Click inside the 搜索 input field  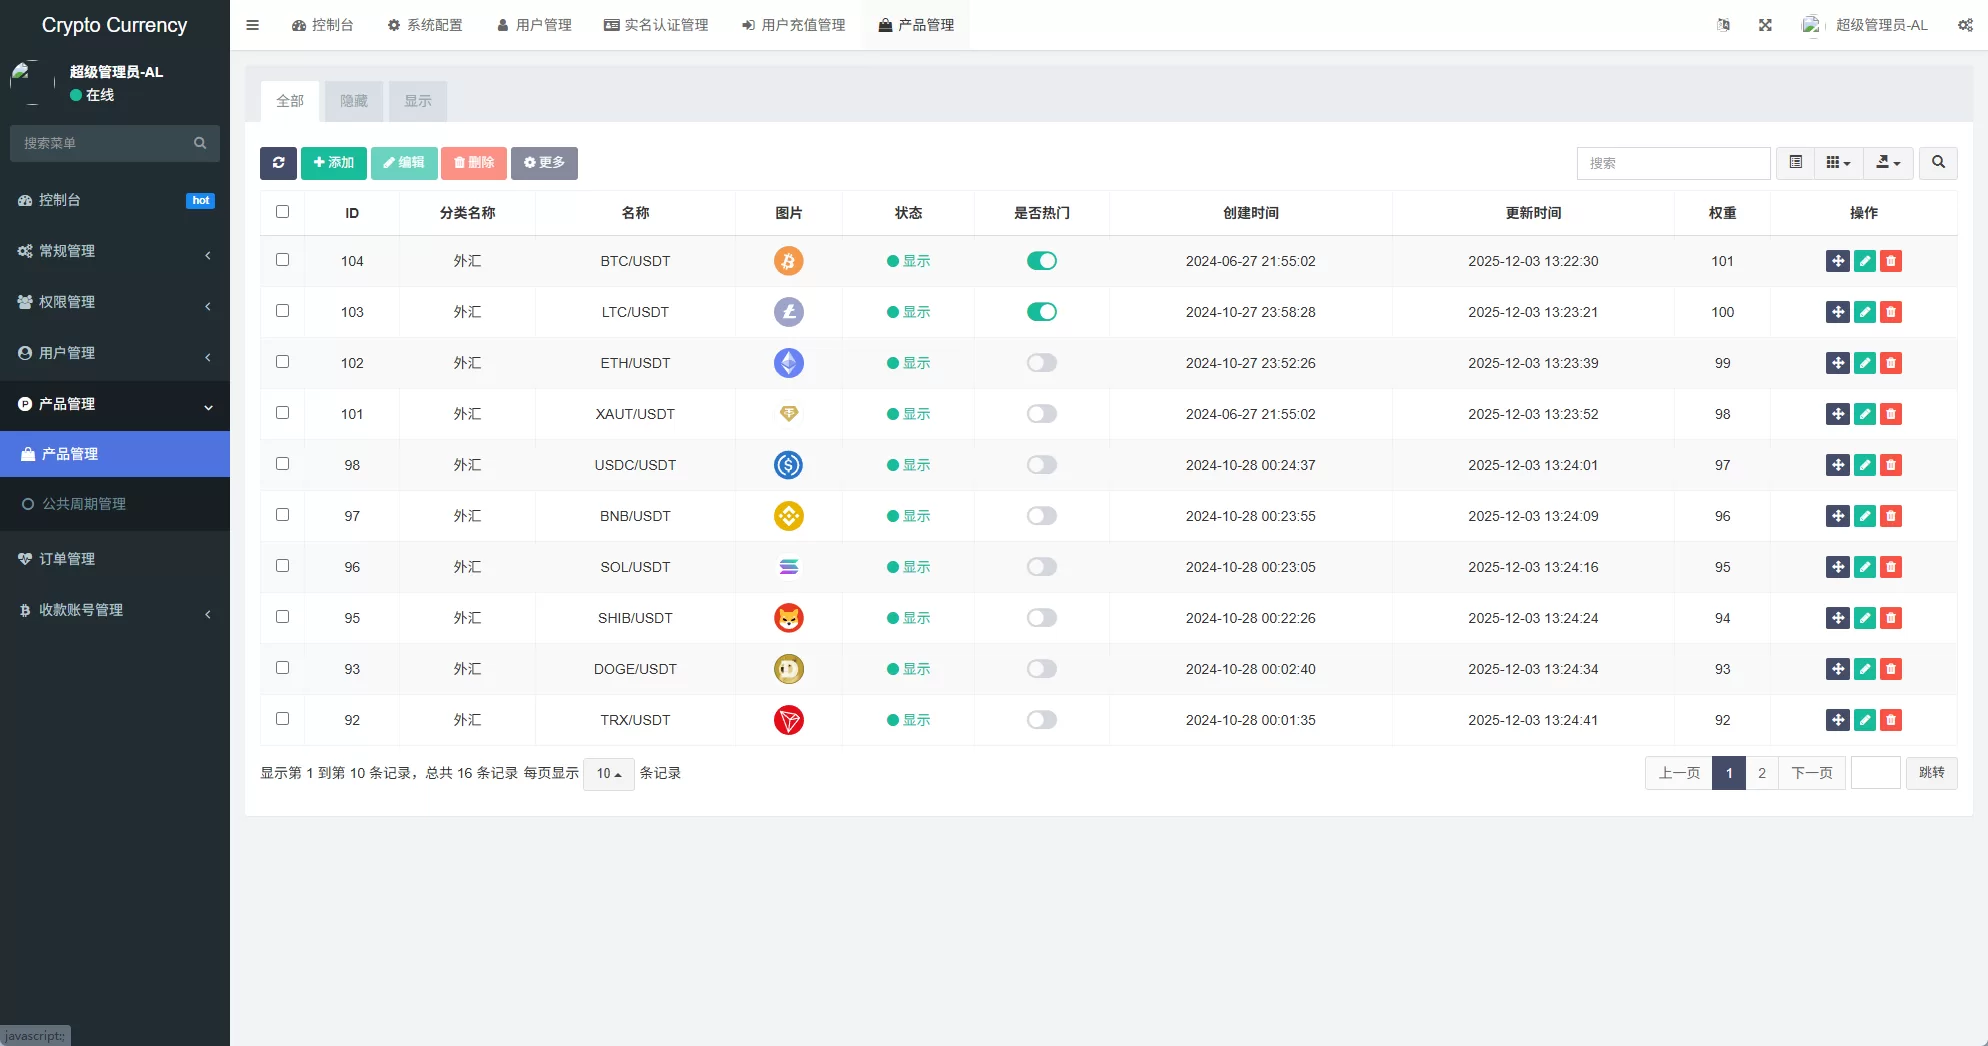(1672, 163)
